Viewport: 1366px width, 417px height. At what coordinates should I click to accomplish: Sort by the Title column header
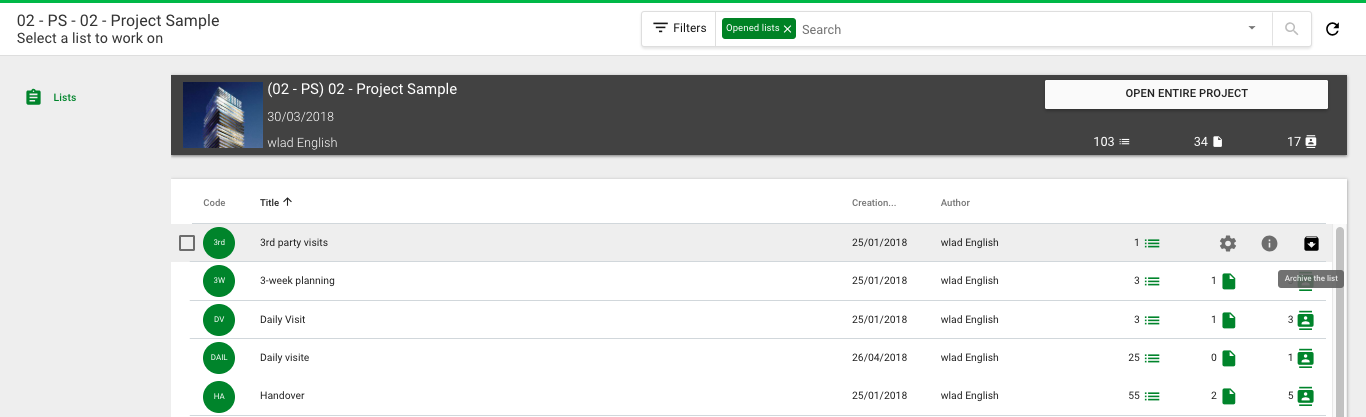click(276, 202)
